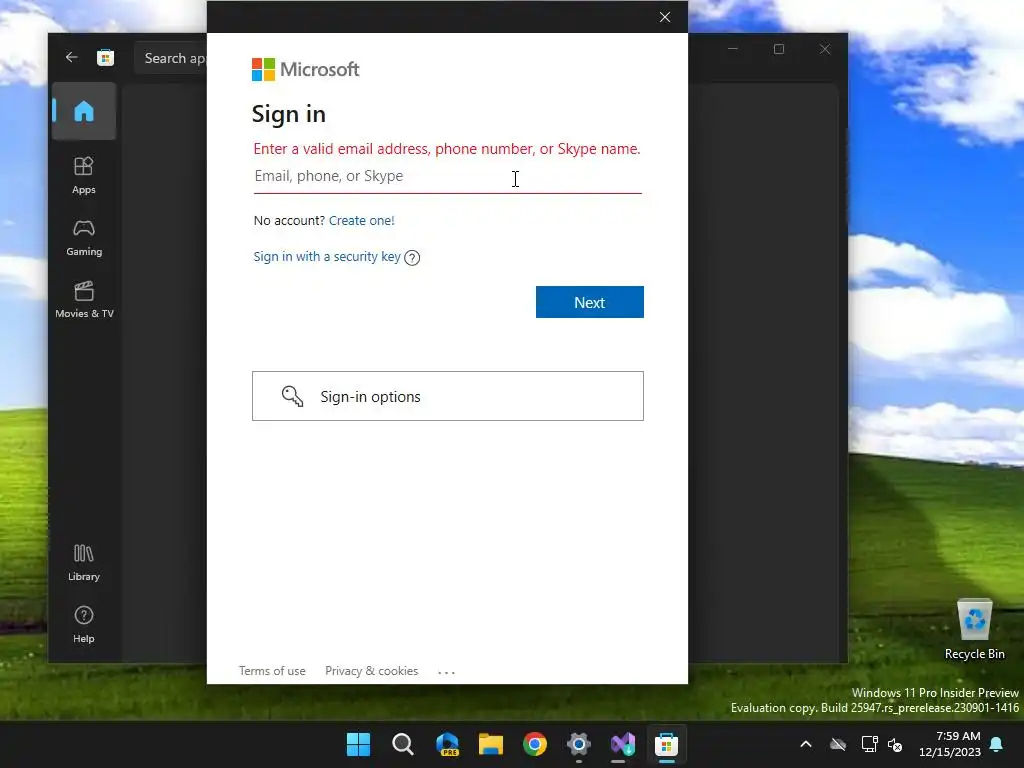This screenshot has height=768, width=1024.
Task: Click the Next button
Action: [x=589, y=302]
